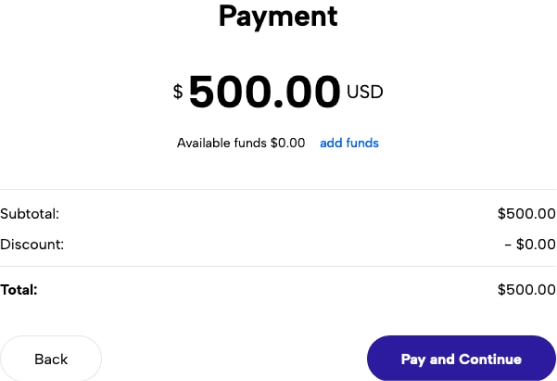Click the divider line above Subtotal
The image size is (557, 381).
point(278,190)
